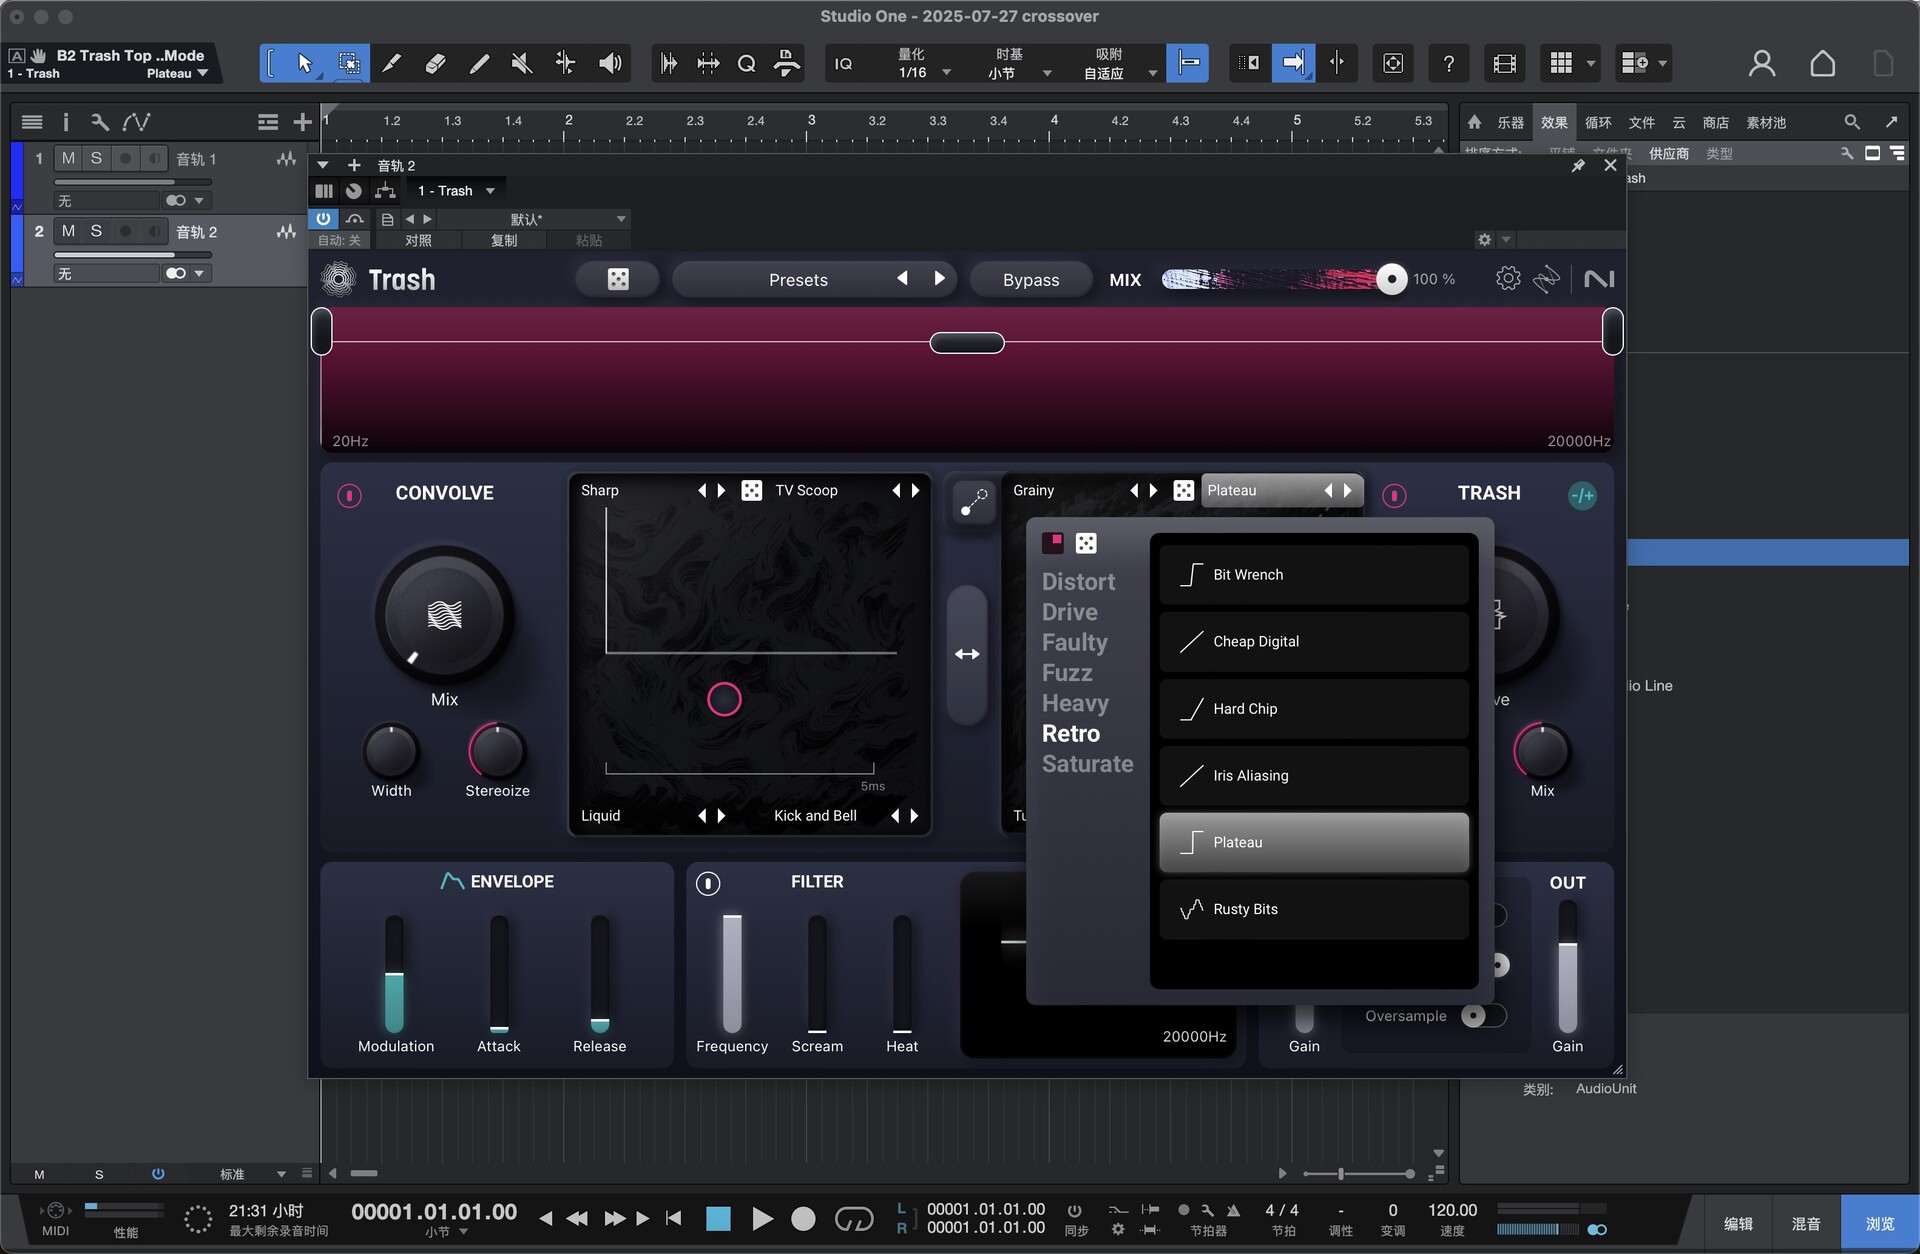Click the 复制 copy button

click(504, 240)
